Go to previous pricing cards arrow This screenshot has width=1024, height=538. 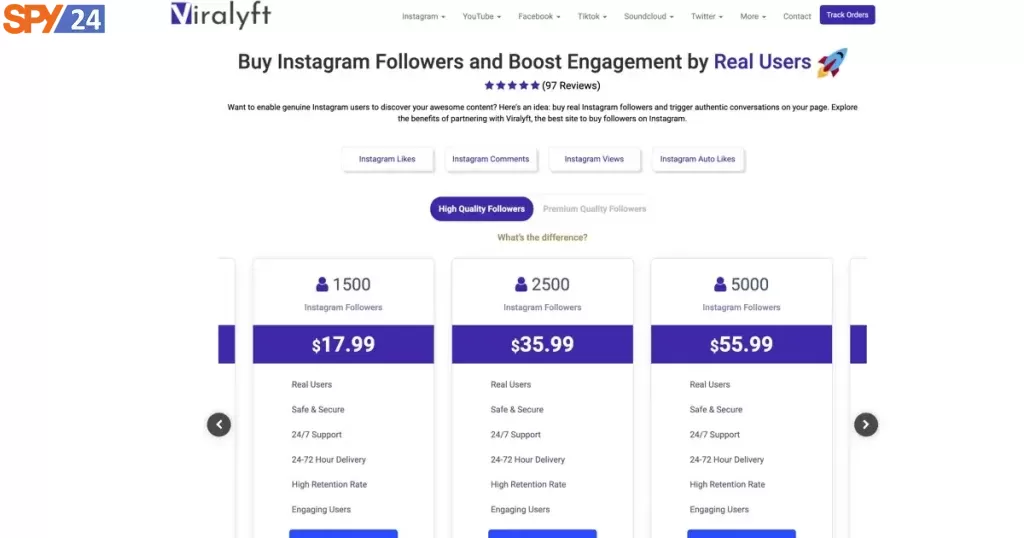point(219,424)
